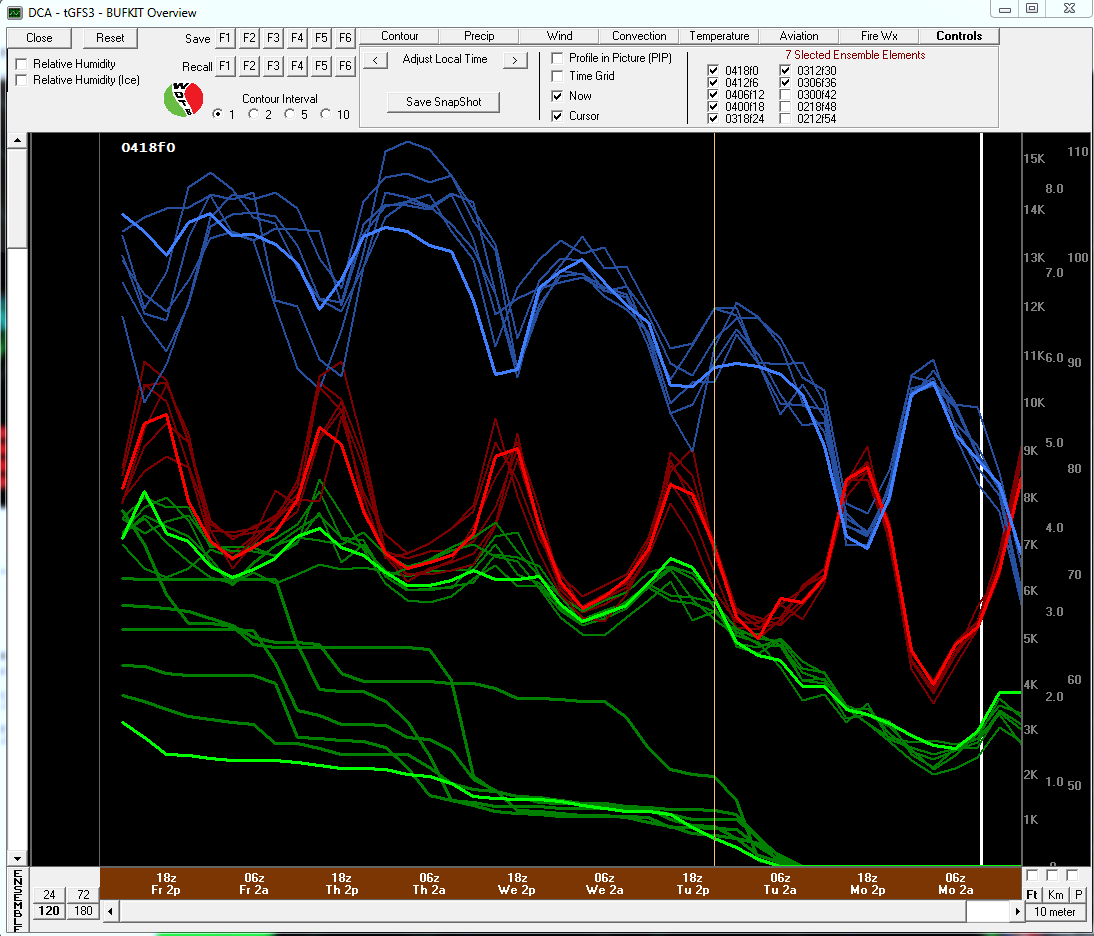Click the Recall F3 slot button
The width and height of the screenshot is (1094, 936).
[x=274, y=66]
